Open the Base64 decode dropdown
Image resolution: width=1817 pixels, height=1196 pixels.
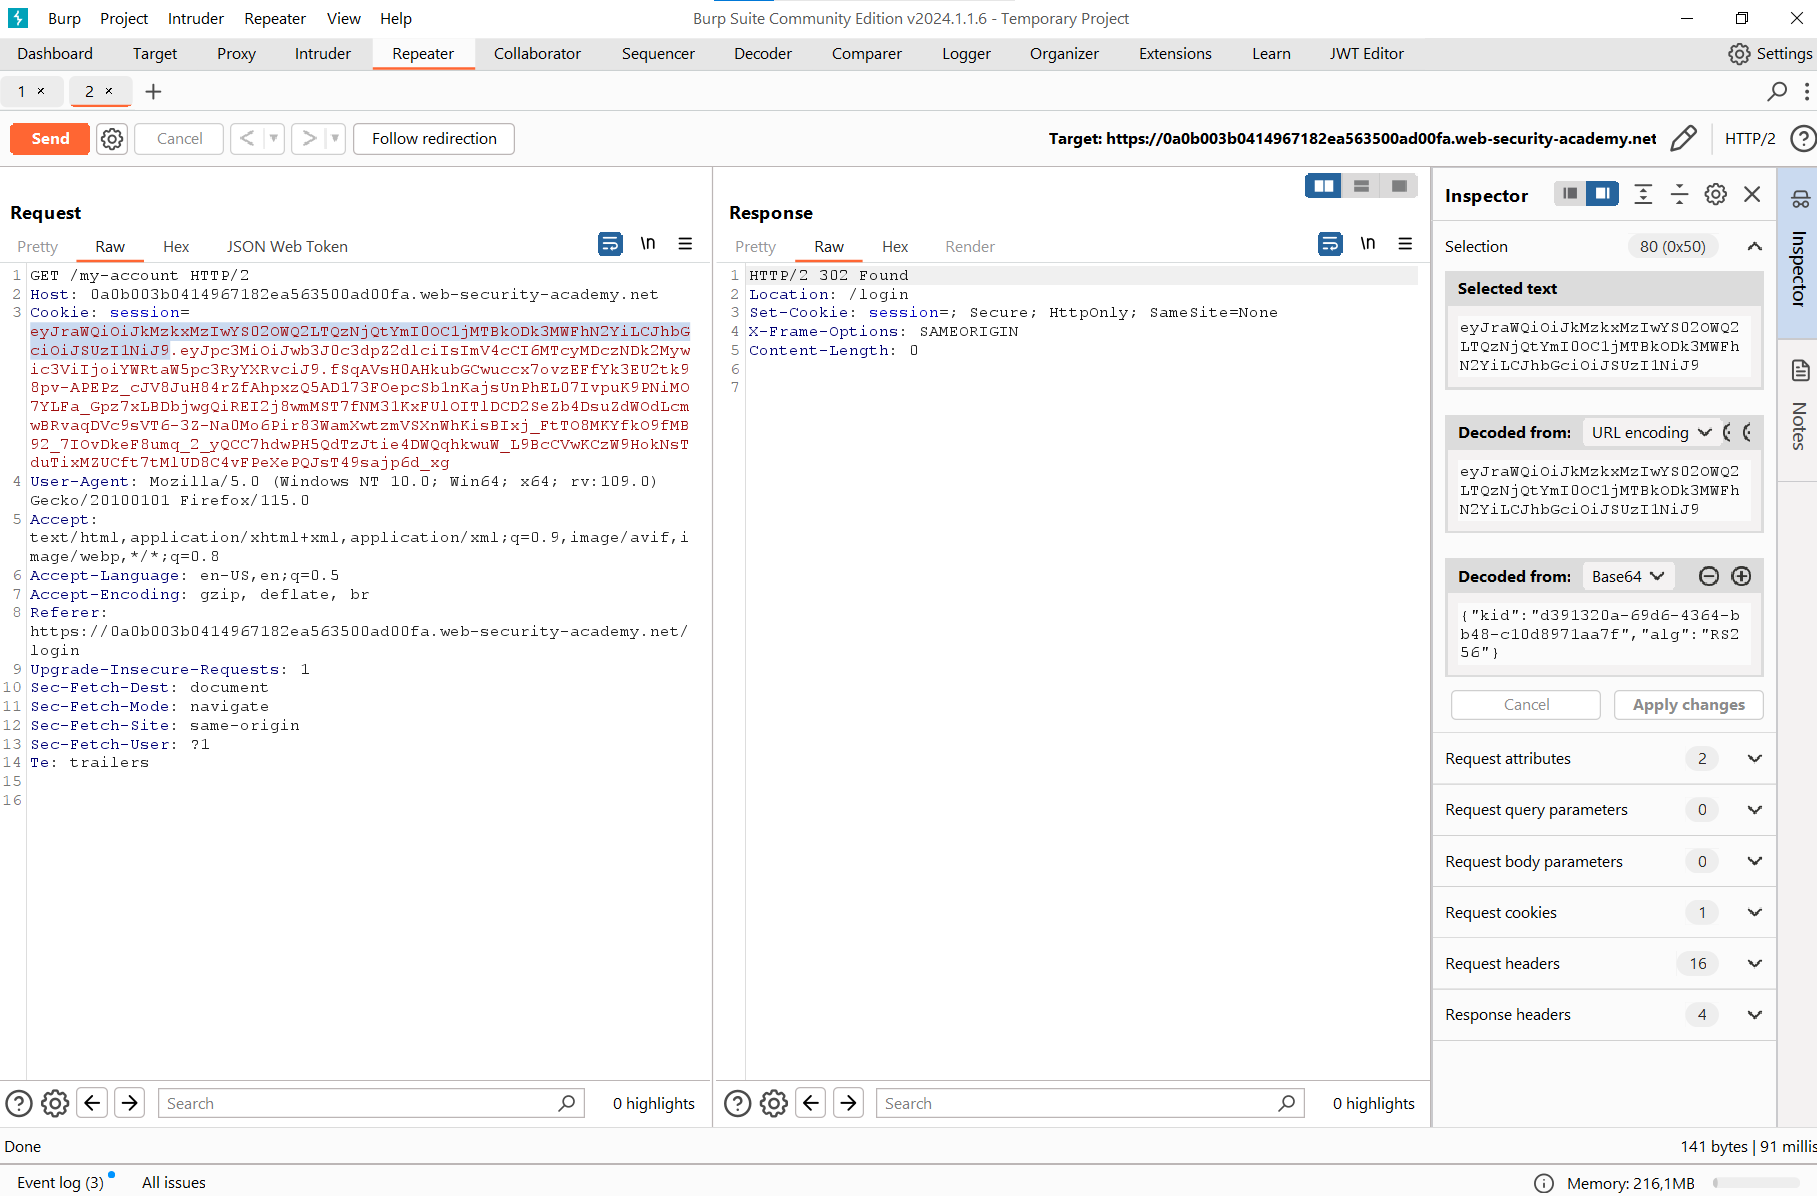coord(1627,577)
